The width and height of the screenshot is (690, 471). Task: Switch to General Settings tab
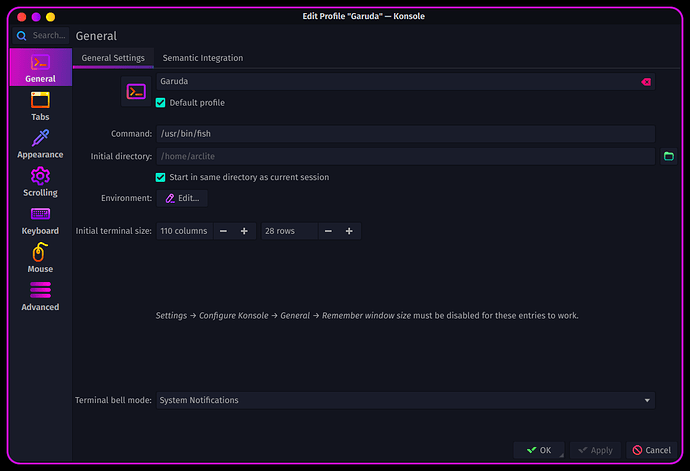(113, 58)
